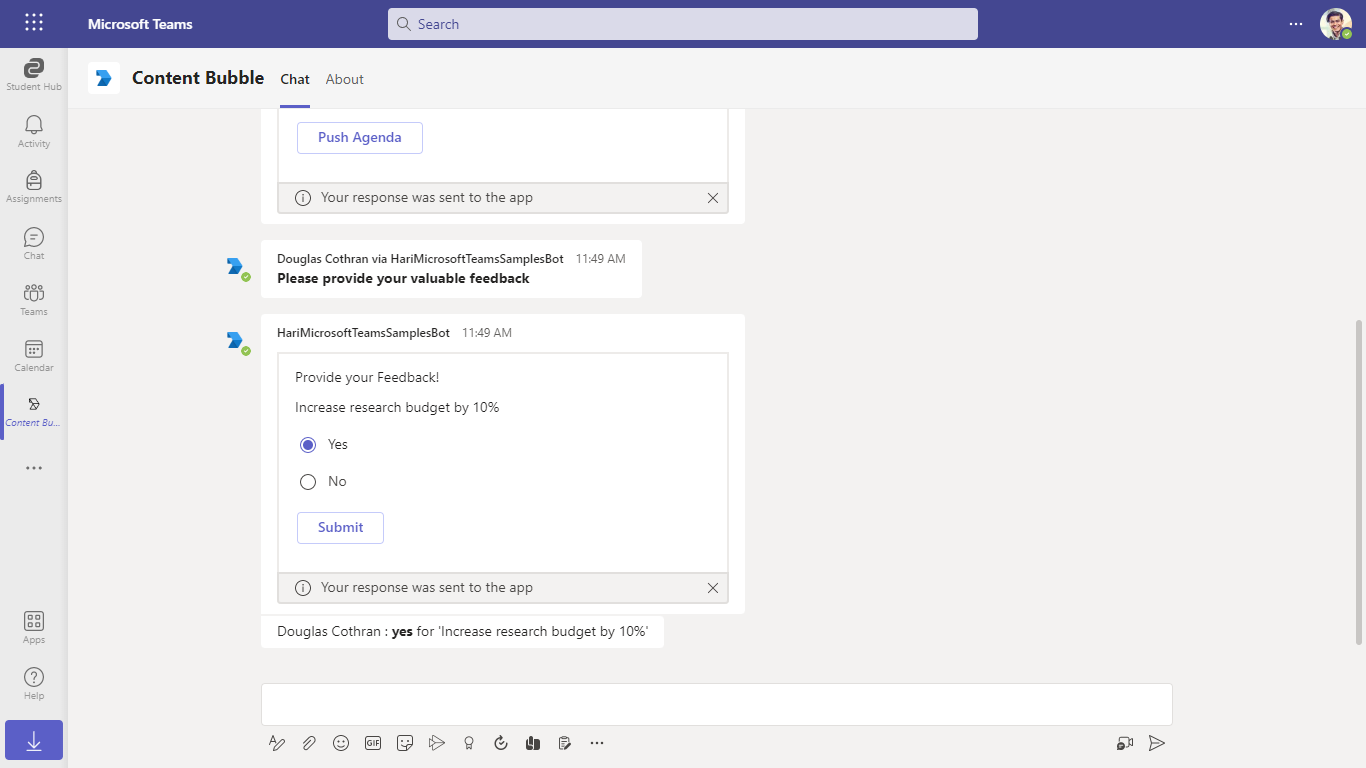Select the Yes radio option

click(x=308, y=445)
